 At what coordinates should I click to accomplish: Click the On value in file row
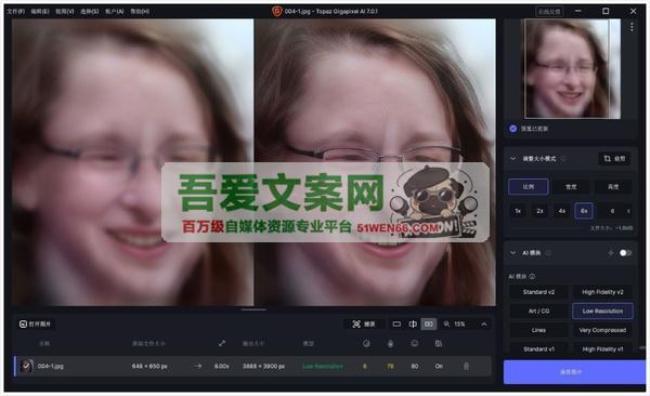pos(439,366)
